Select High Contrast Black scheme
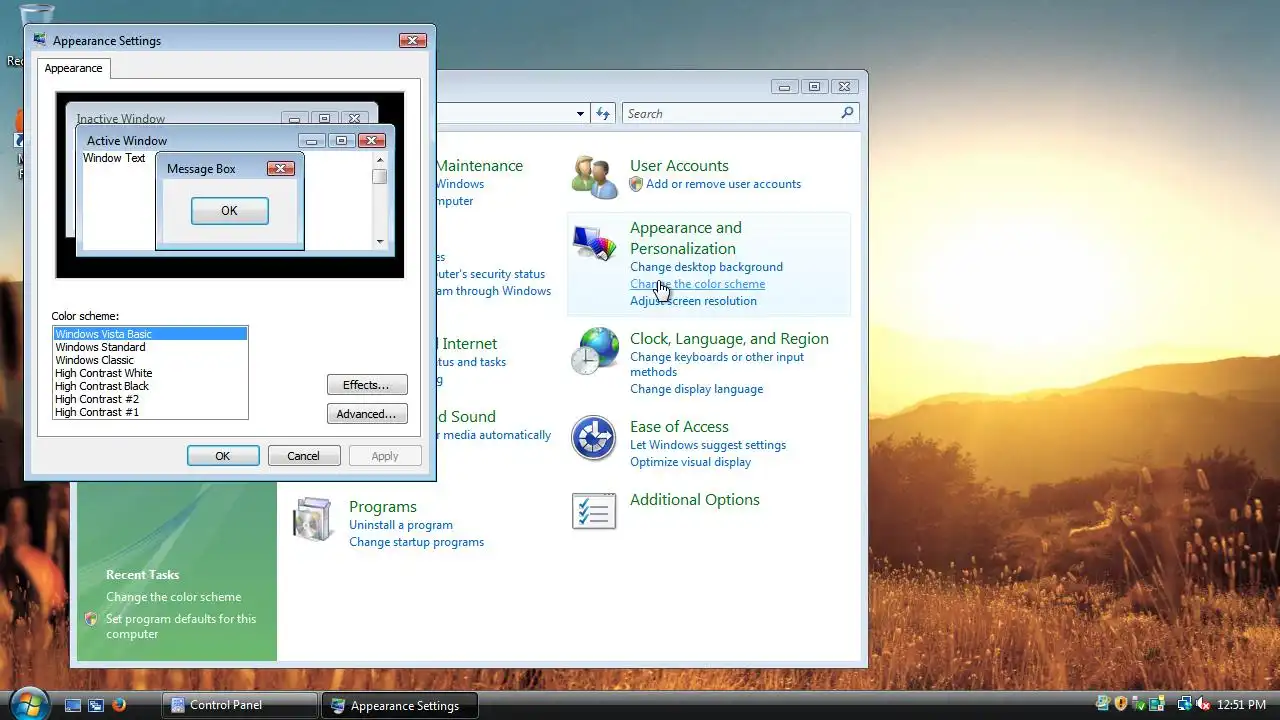 pos(150,386)
